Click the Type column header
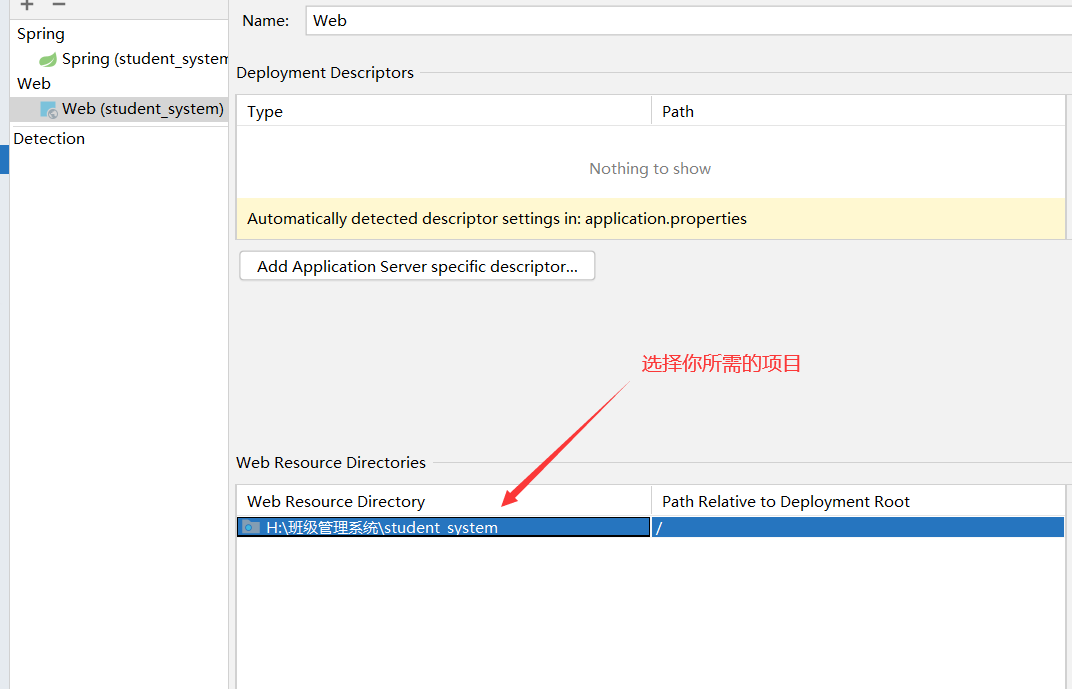 (444, 111)
